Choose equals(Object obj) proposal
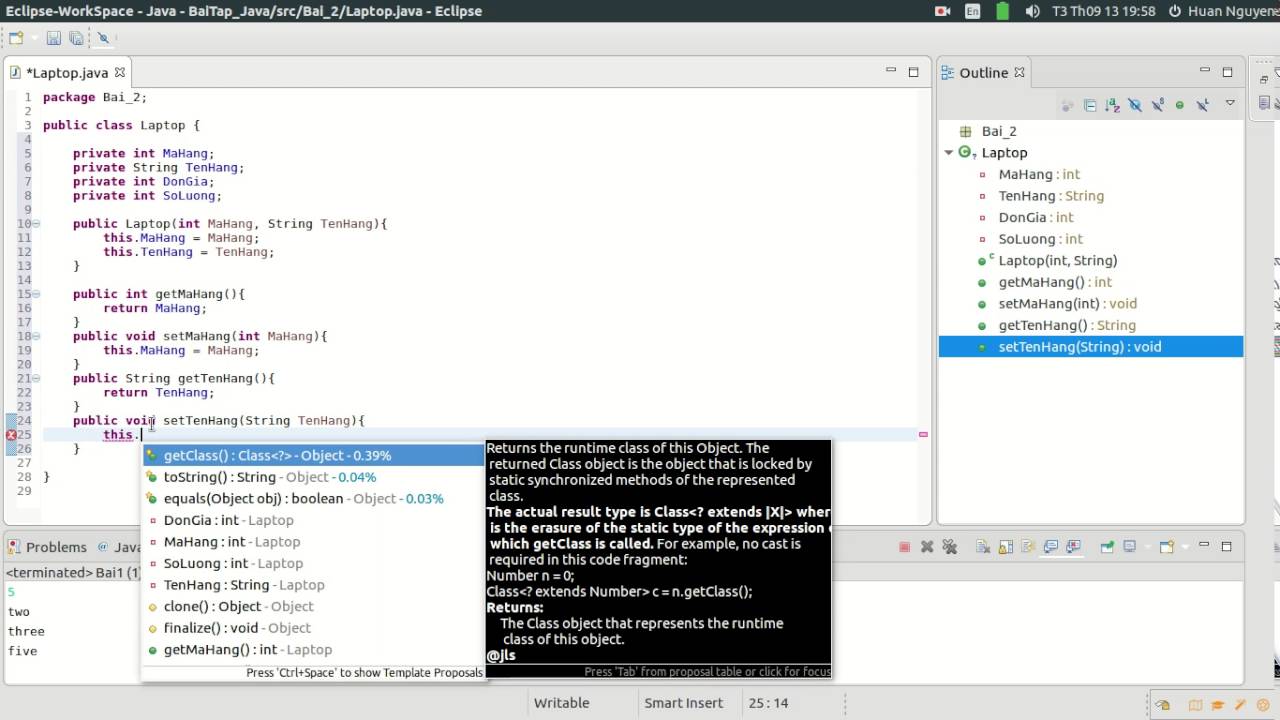1280x720 pixels. coord(312,498)
